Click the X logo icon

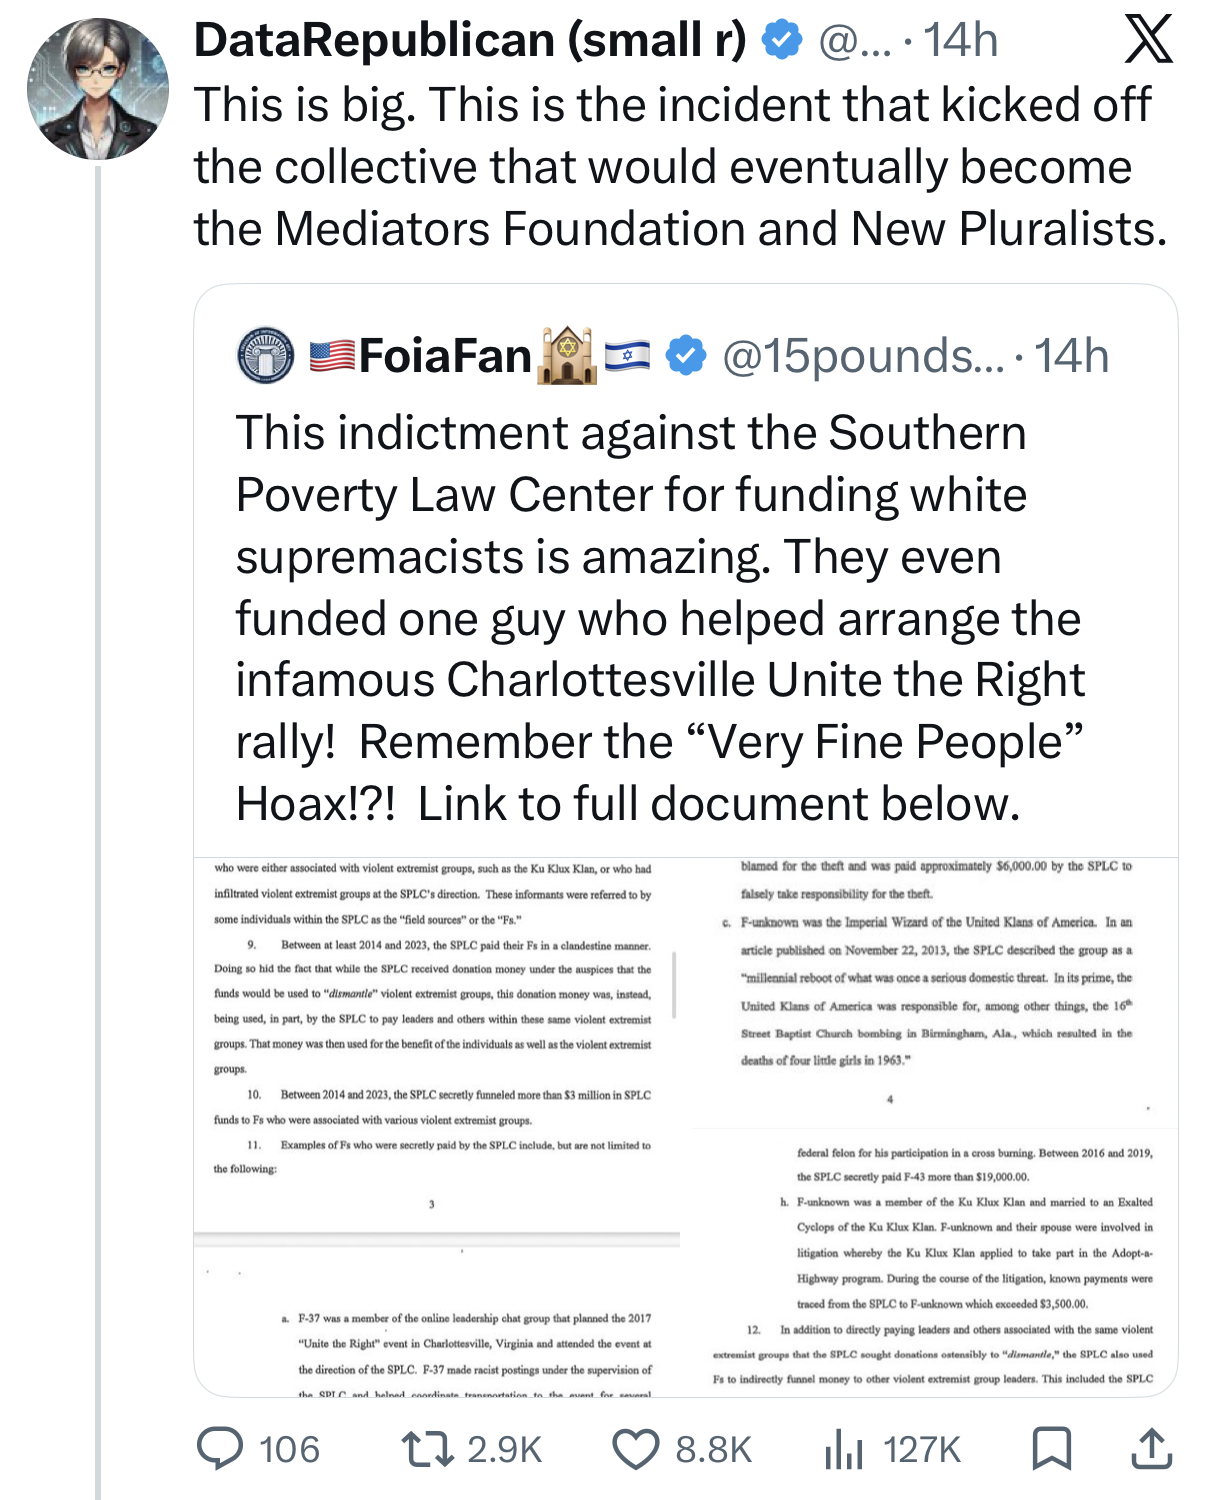click(x=1149, y=40)
